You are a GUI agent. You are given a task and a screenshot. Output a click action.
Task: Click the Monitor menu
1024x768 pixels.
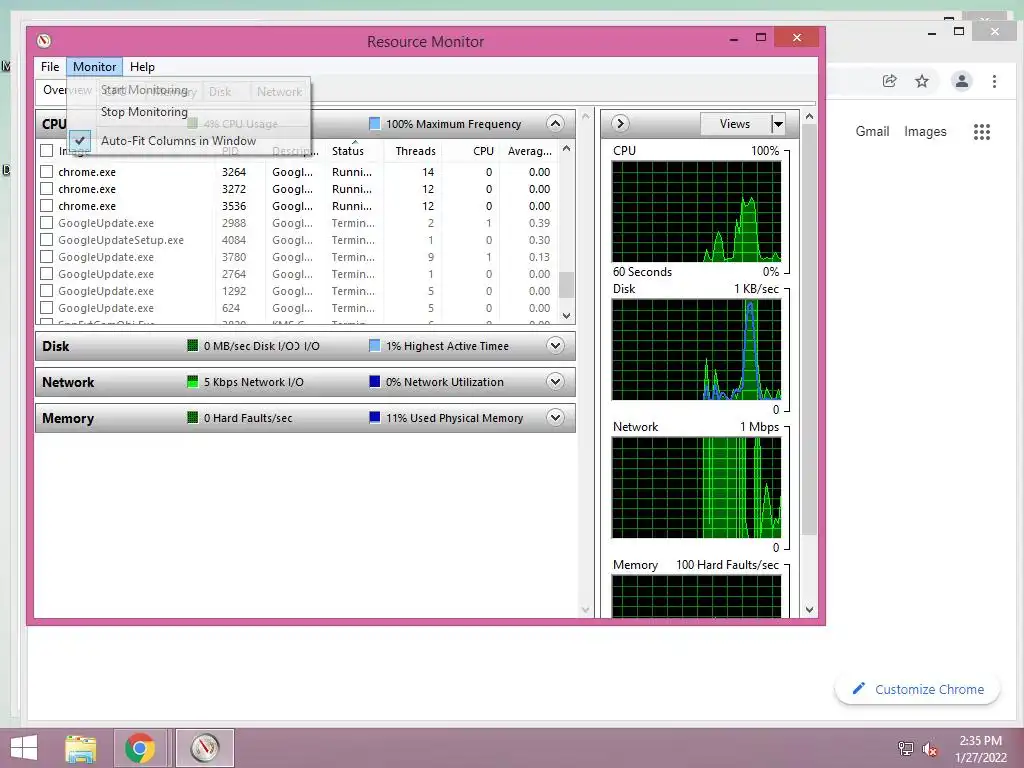click(94, 67)
